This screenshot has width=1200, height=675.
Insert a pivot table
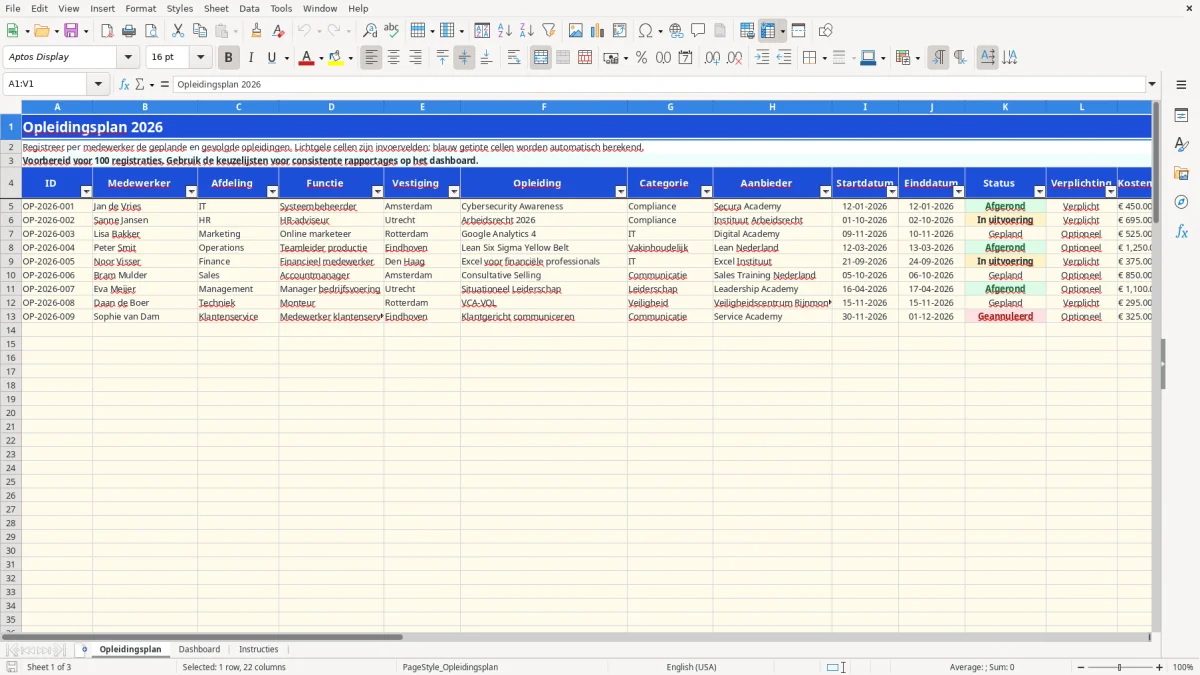[x=620, y=31]
